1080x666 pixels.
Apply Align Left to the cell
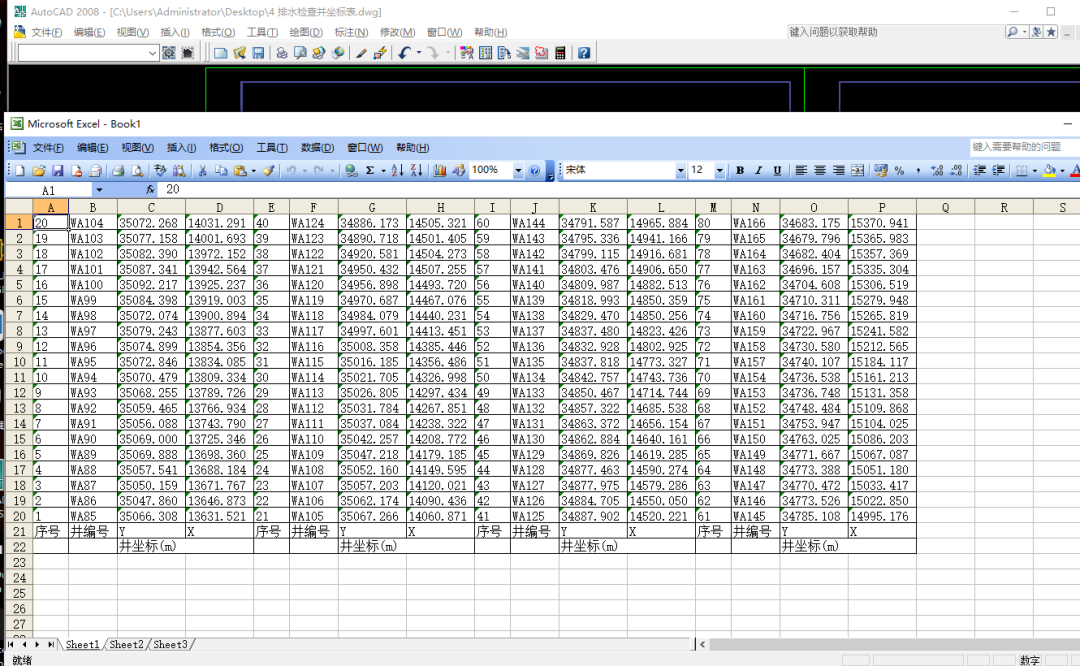point(801,171)
